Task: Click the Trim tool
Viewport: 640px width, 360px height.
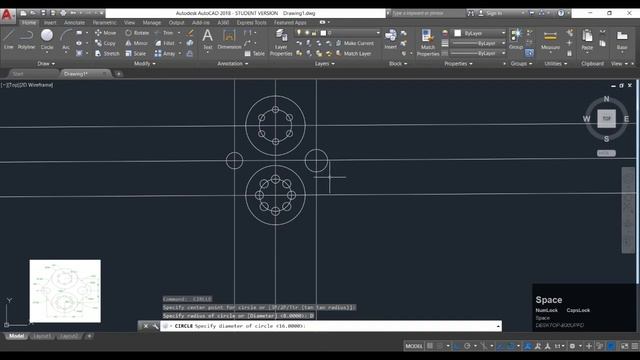Action: pos(164,33)
